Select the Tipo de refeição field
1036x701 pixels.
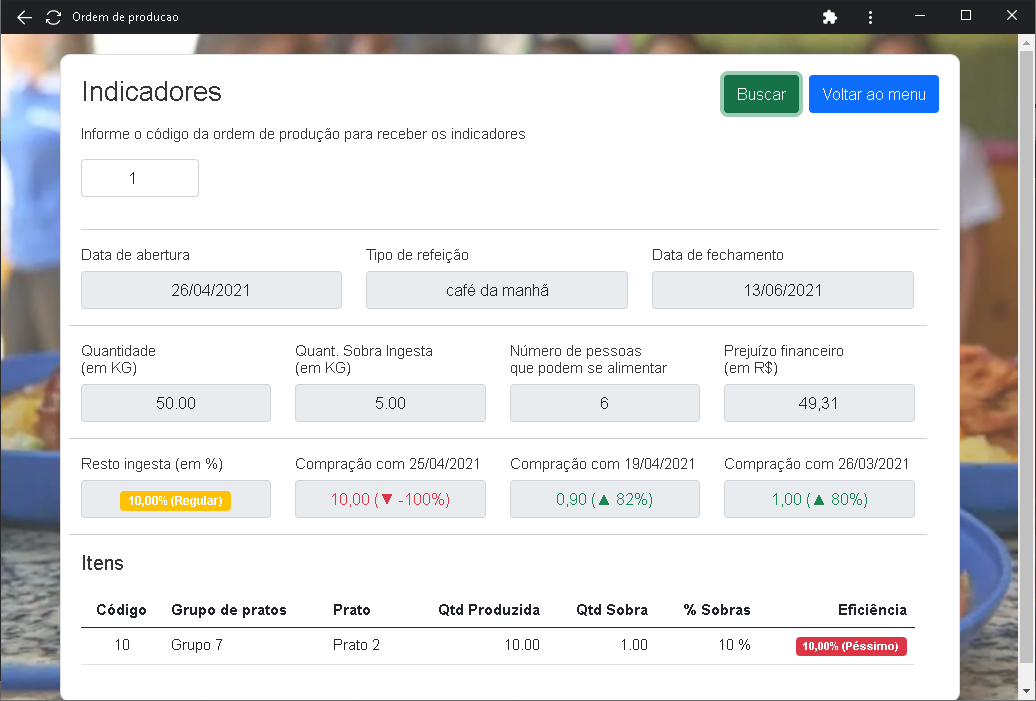[x=496, y=290]
